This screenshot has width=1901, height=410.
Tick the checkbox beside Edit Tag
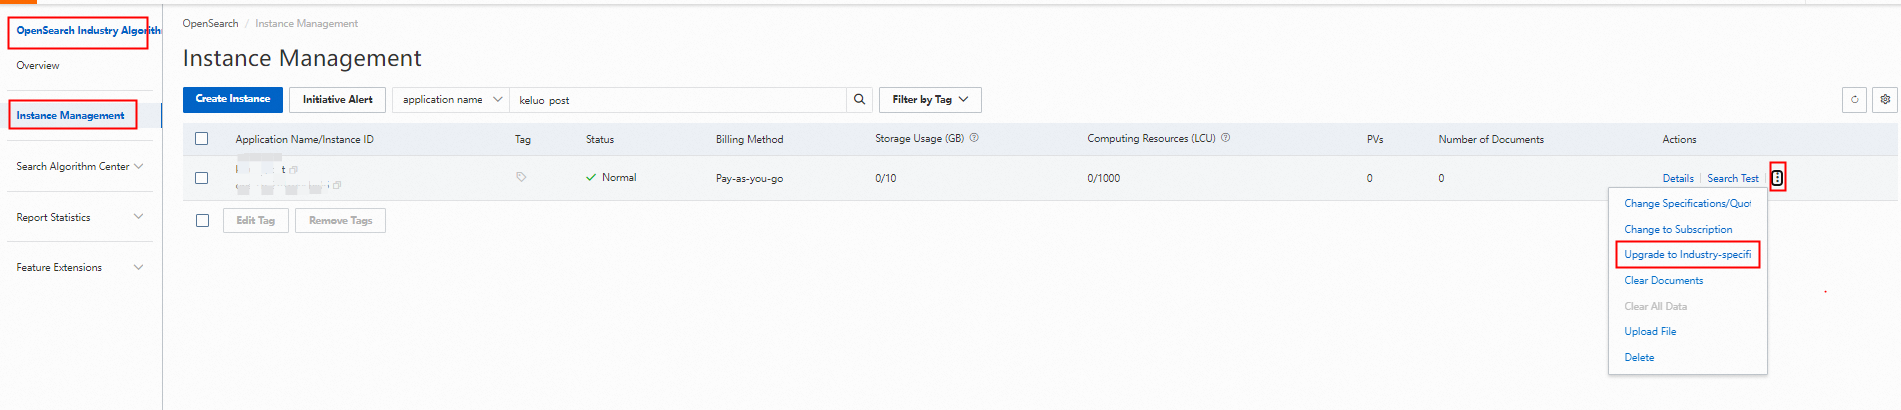tap(202, 220)
